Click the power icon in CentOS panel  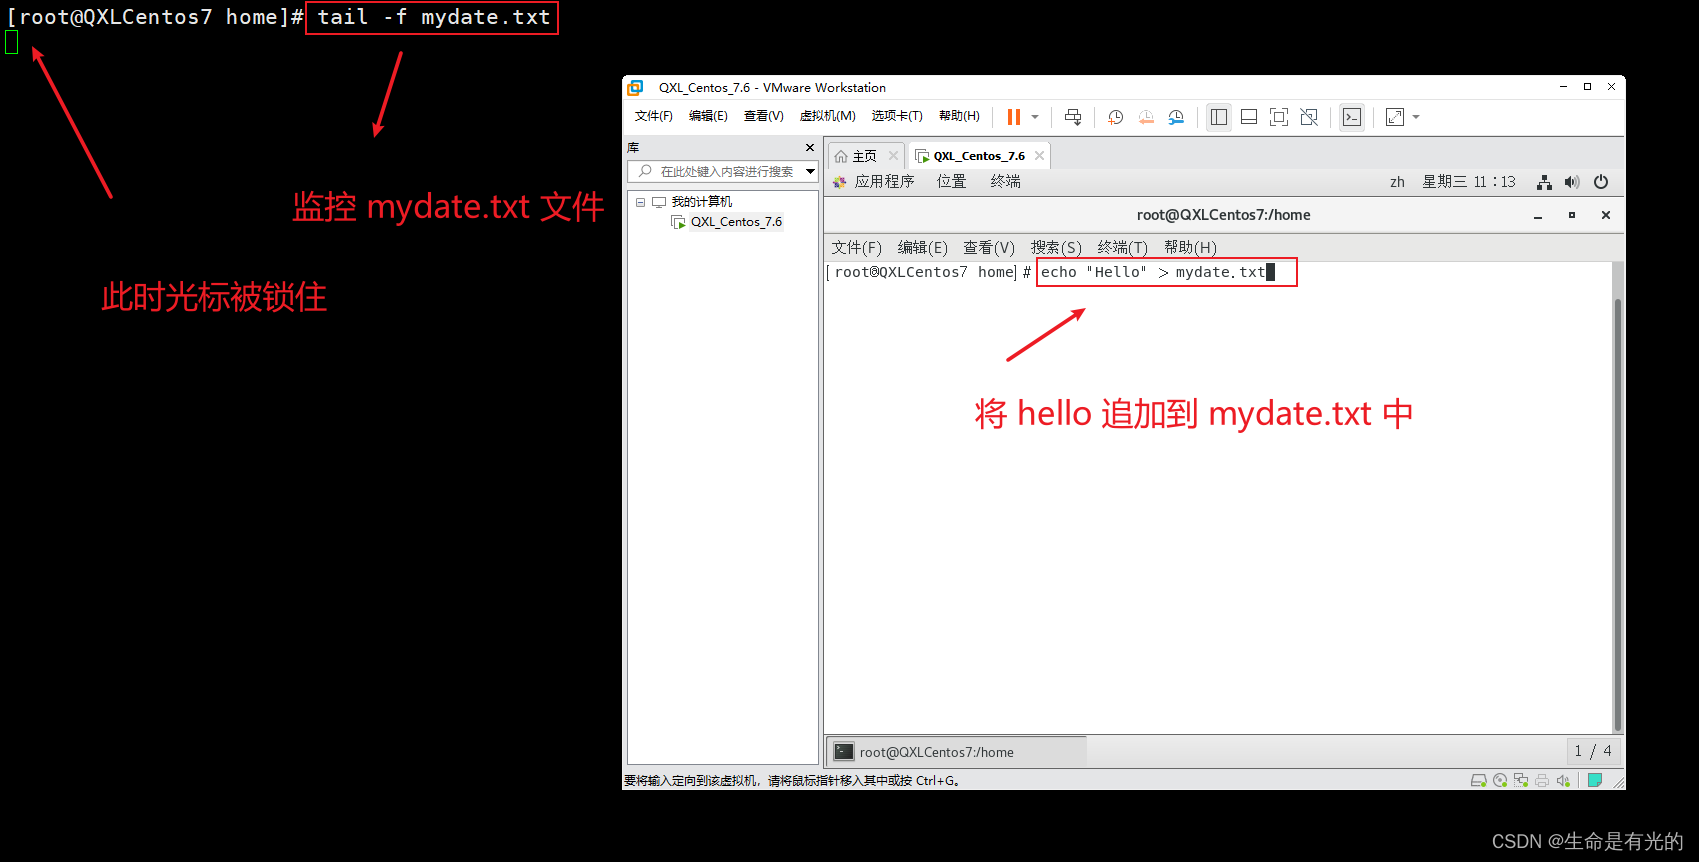(1601, 182)
